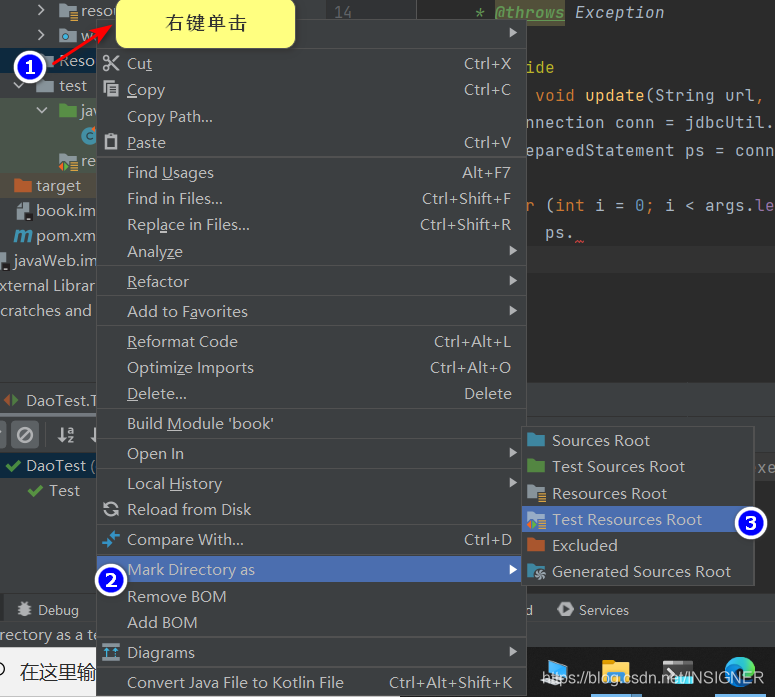
Task: Open the DaoTest run tab
Action: click(49, 400)
